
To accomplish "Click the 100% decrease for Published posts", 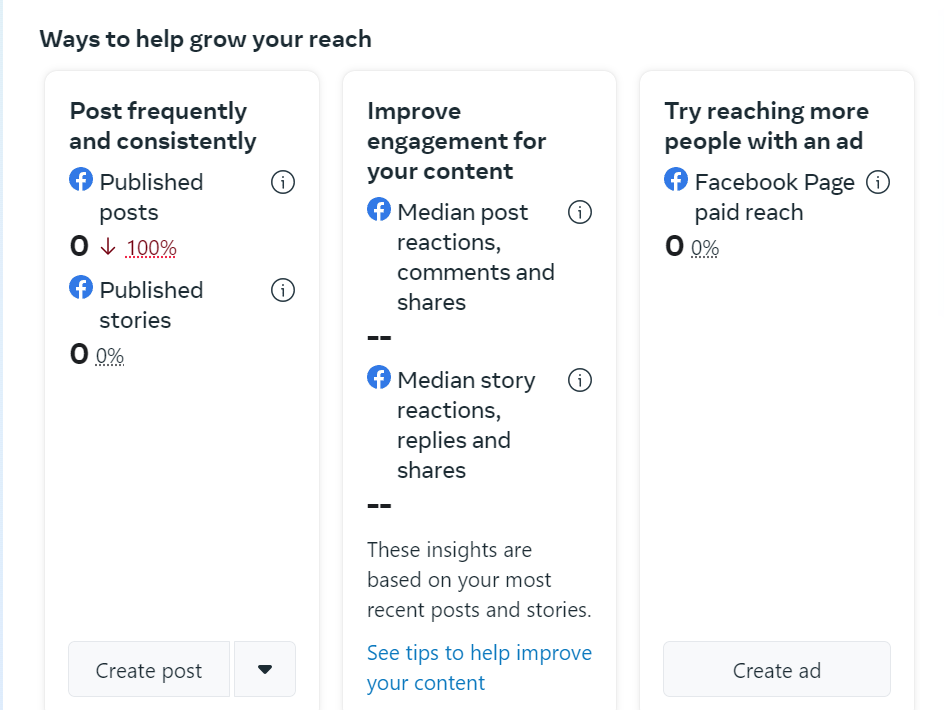I will tap(151, 248).
